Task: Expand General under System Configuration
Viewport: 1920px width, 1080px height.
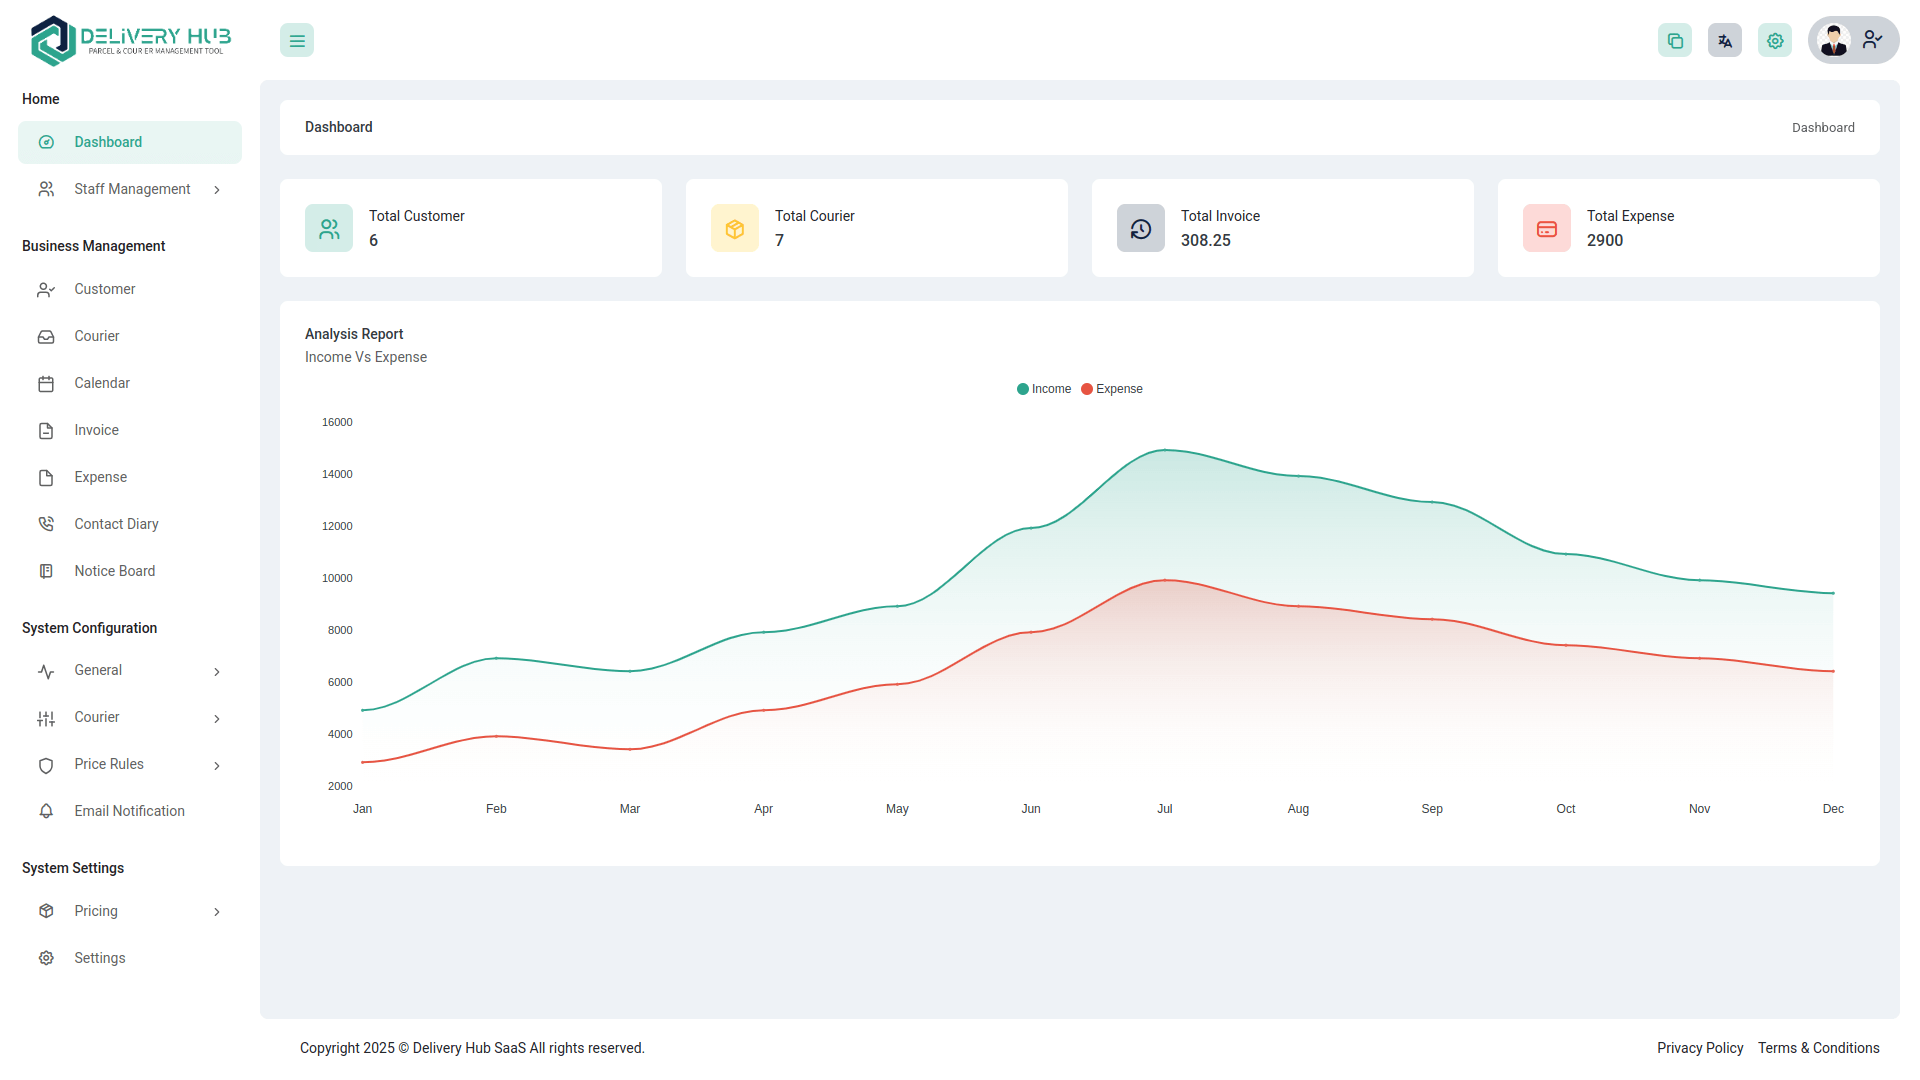Action: point(217,672)
